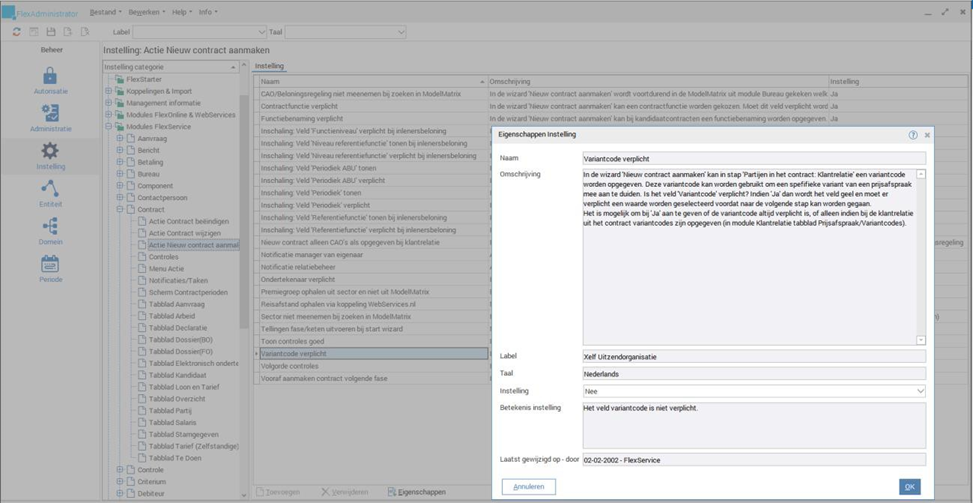Viewport: 973px width, 503px height.
Task: Collapse the Contract tree node
Action: pos(119,210)
